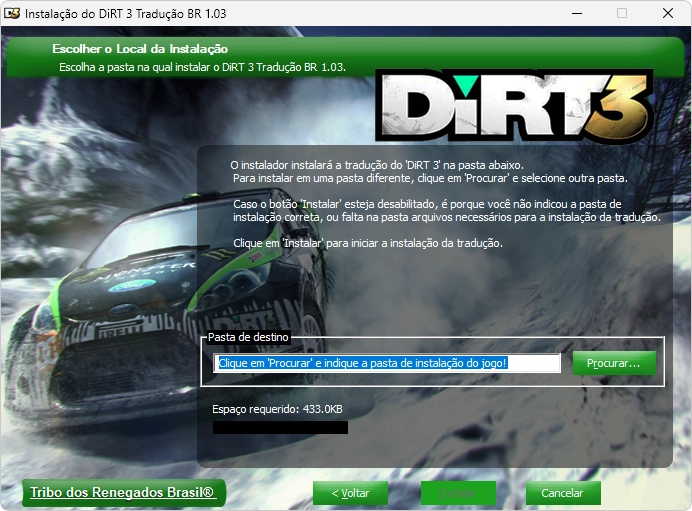Click the 'Escolher o Local da Instalação' heading

click(x=140, y=49)
